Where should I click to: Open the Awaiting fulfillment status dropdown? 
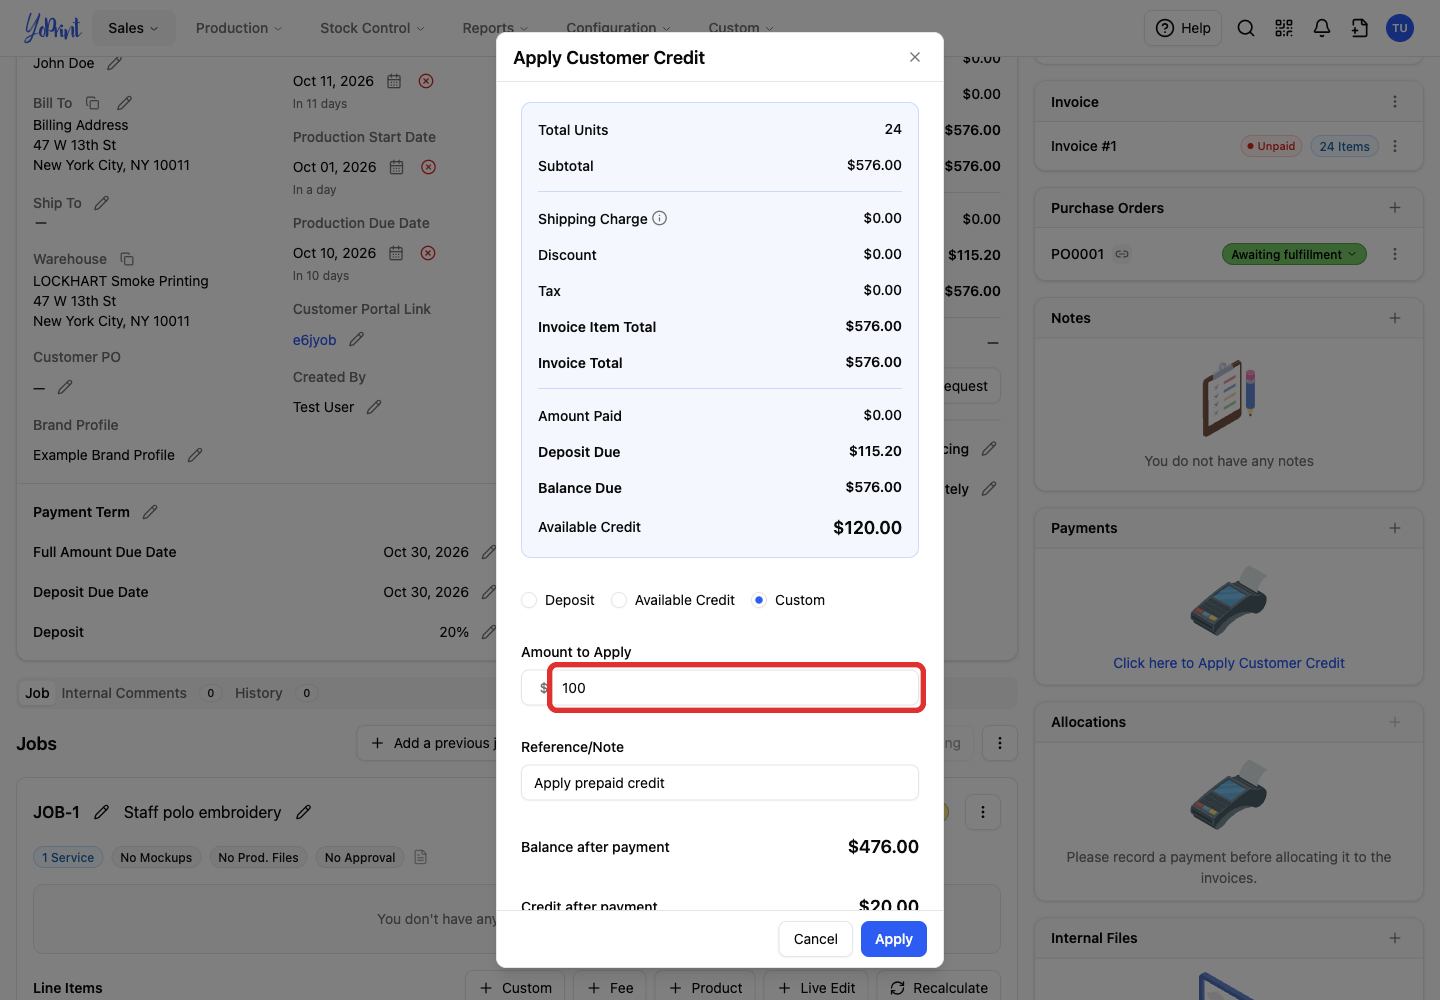[1294, 254]
